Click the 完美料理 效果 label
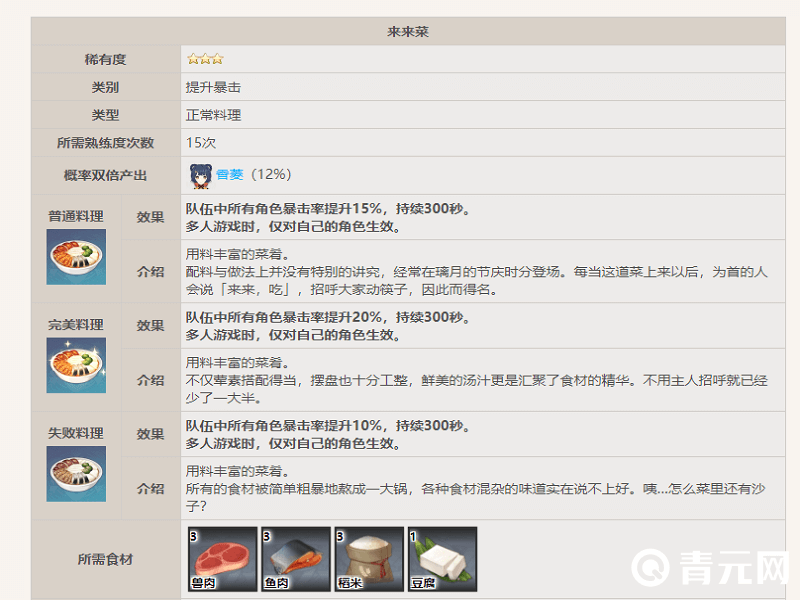800x600 pixels. (x=151, y=326)
